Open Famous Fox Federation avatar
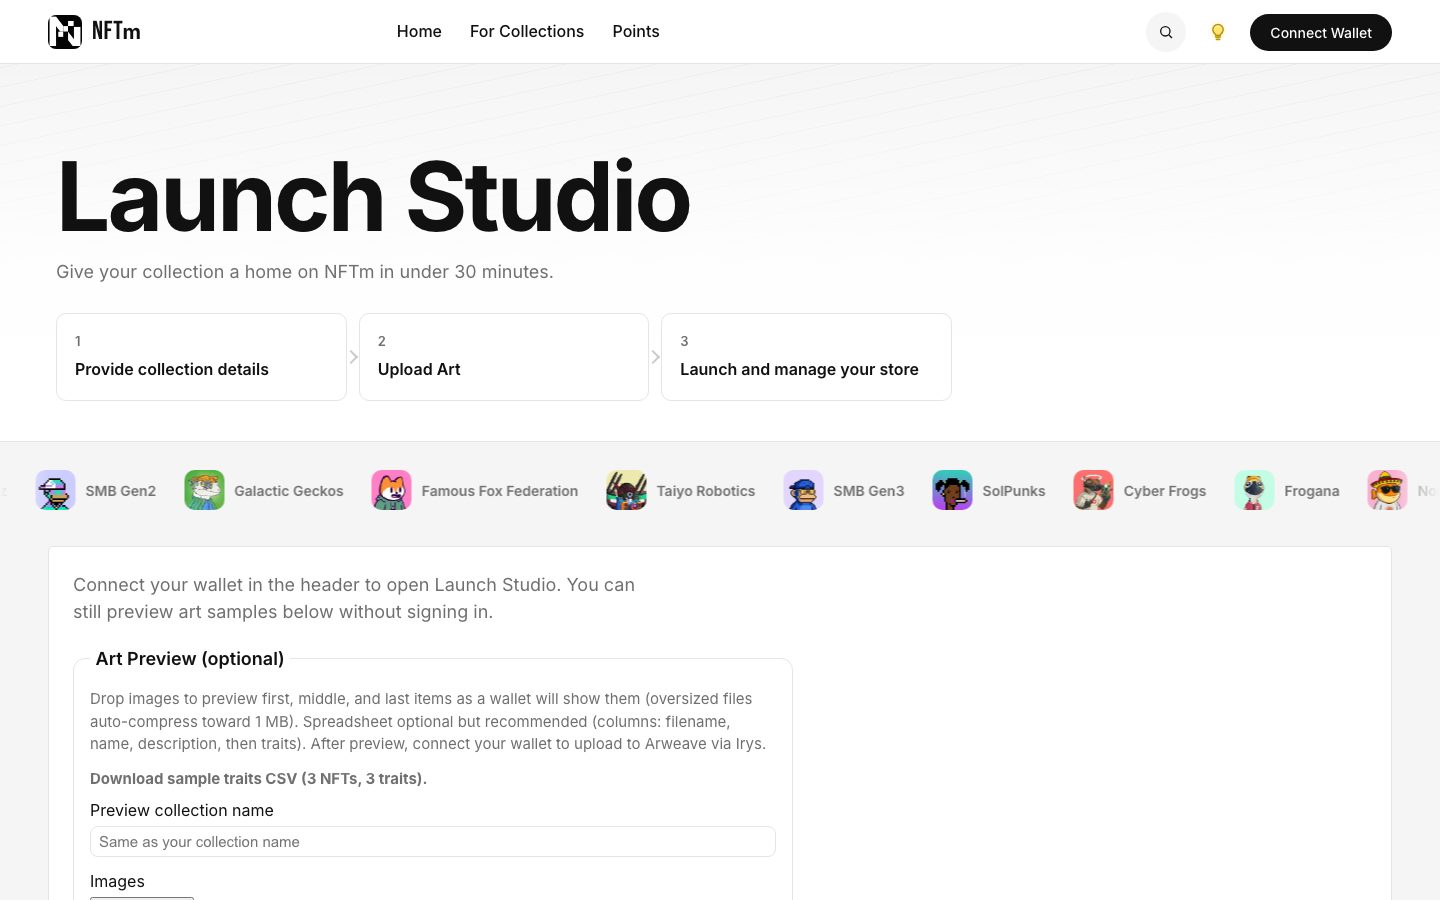Image resolution: width=1440 pixels, height=900 pixels. coord(391,490)
